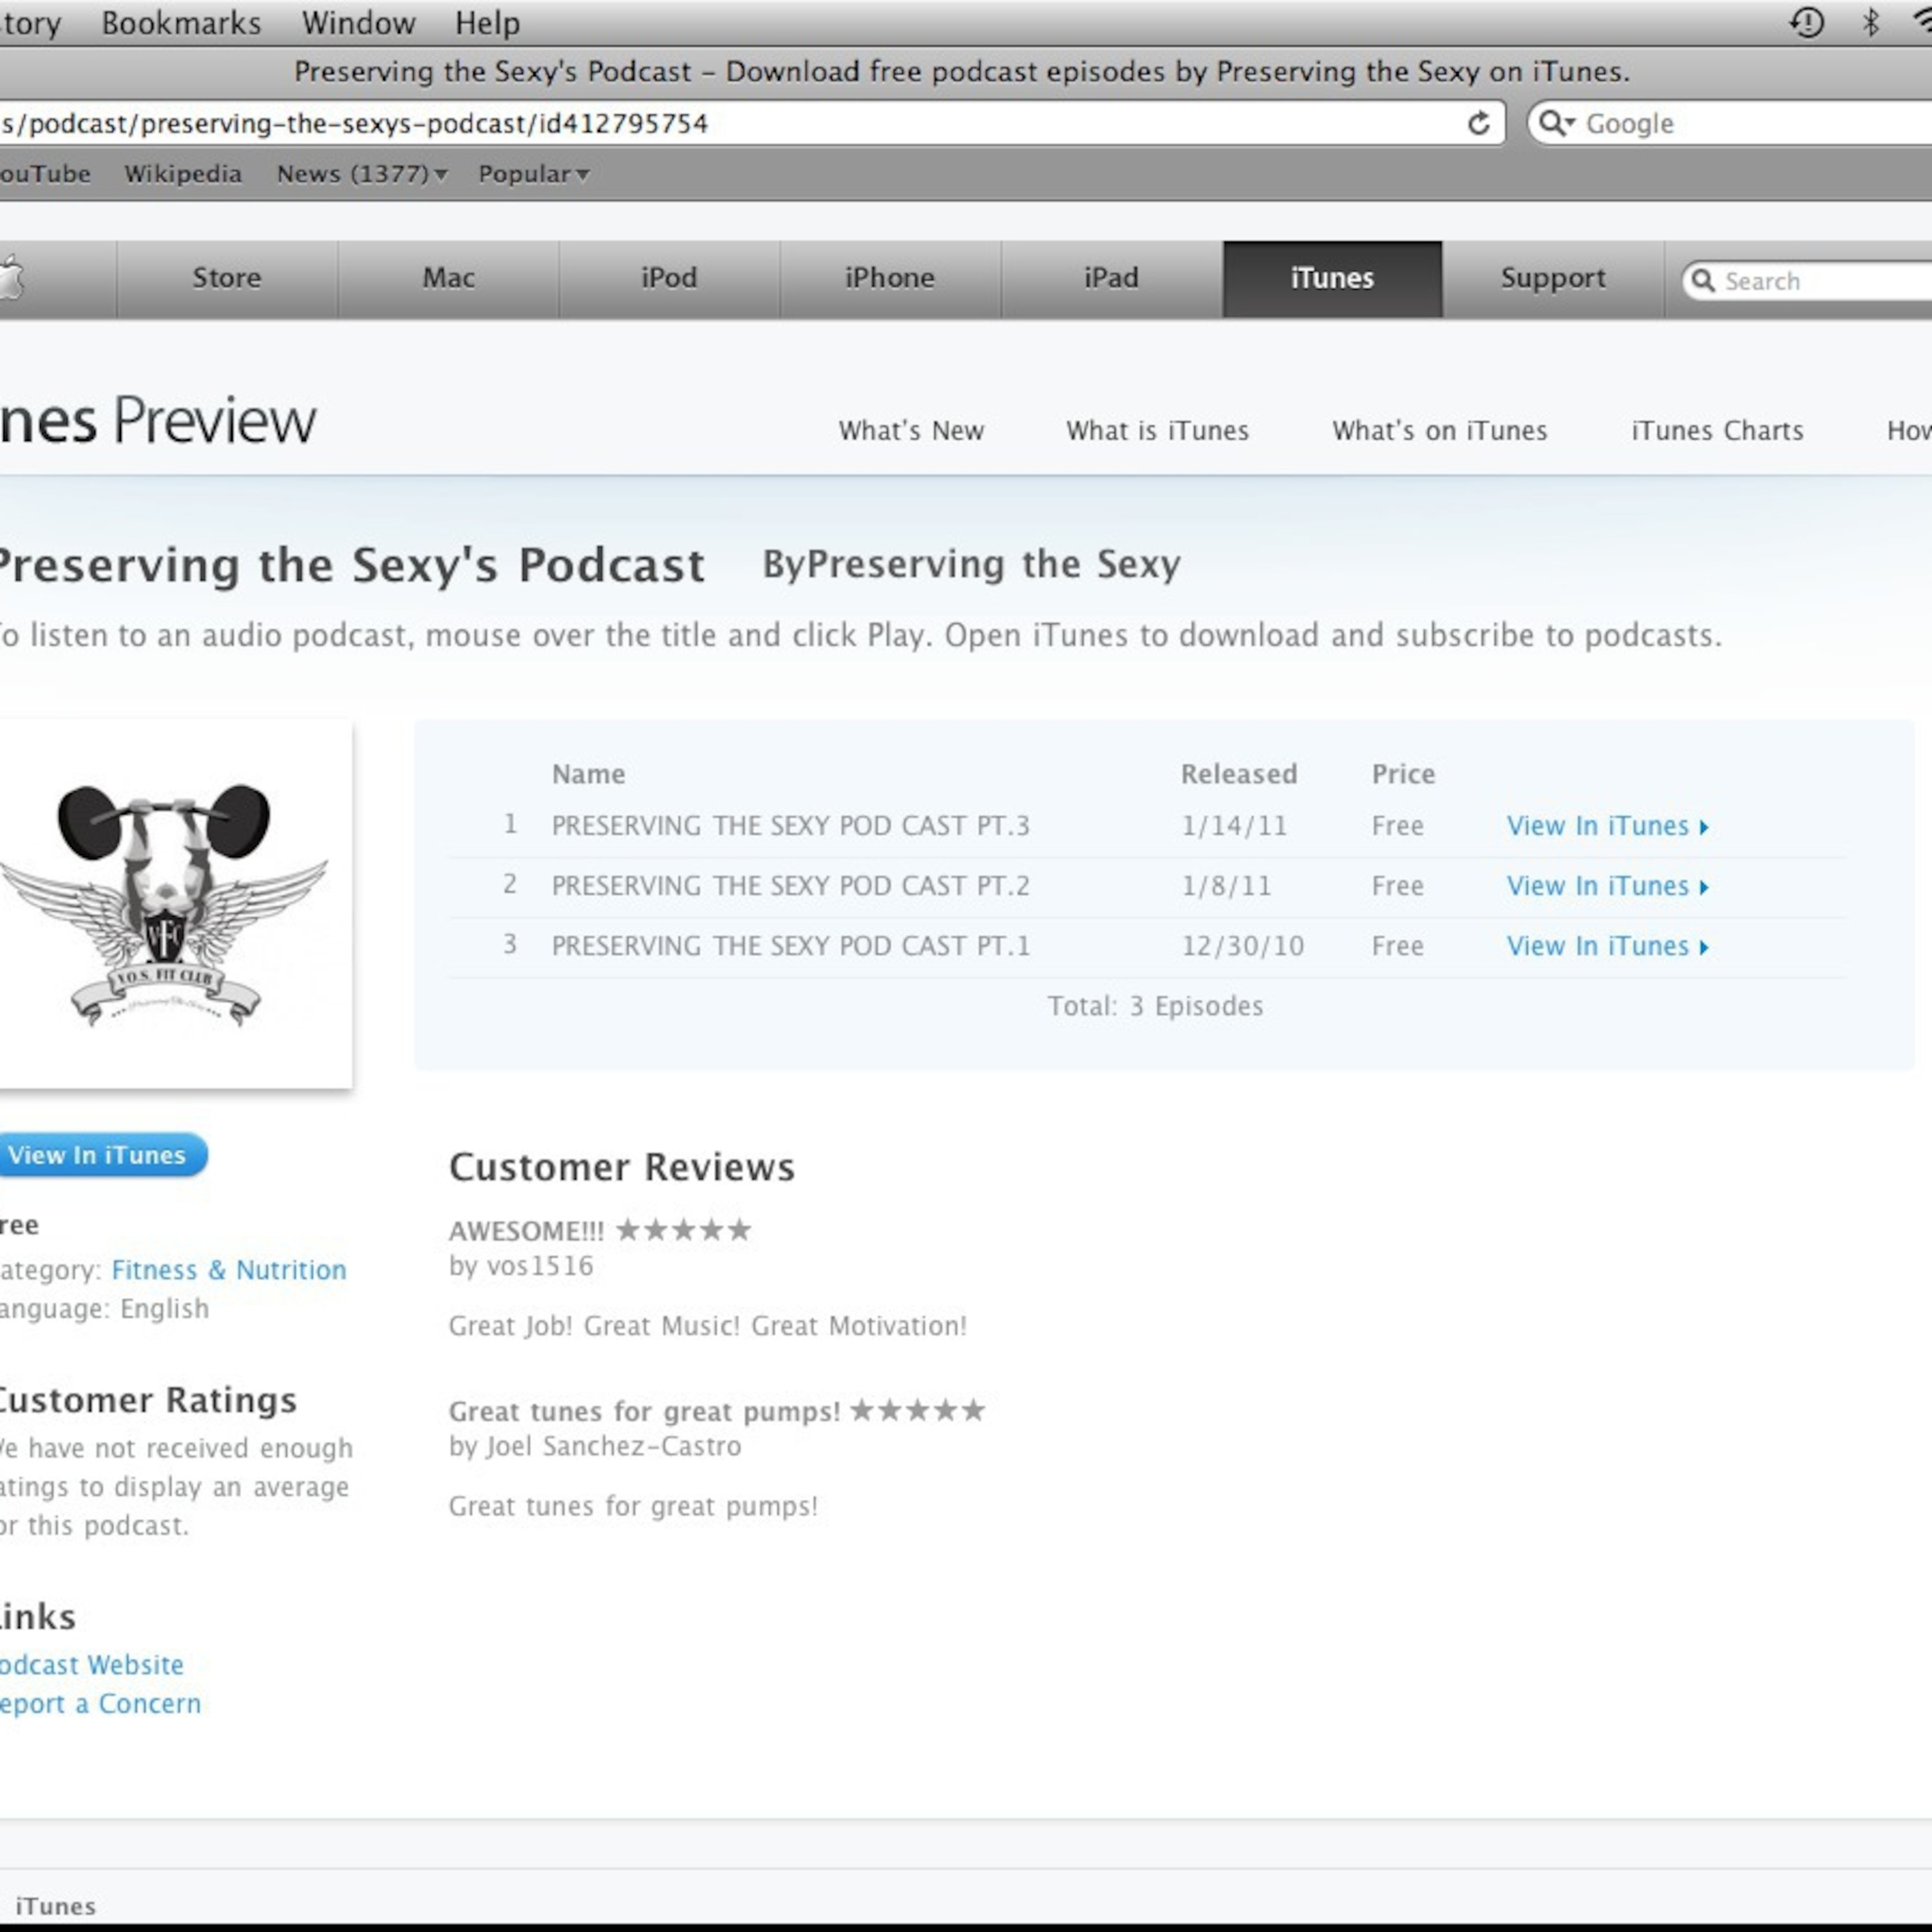Open the Time Machine menu bar icon

tap(1807, 22)
